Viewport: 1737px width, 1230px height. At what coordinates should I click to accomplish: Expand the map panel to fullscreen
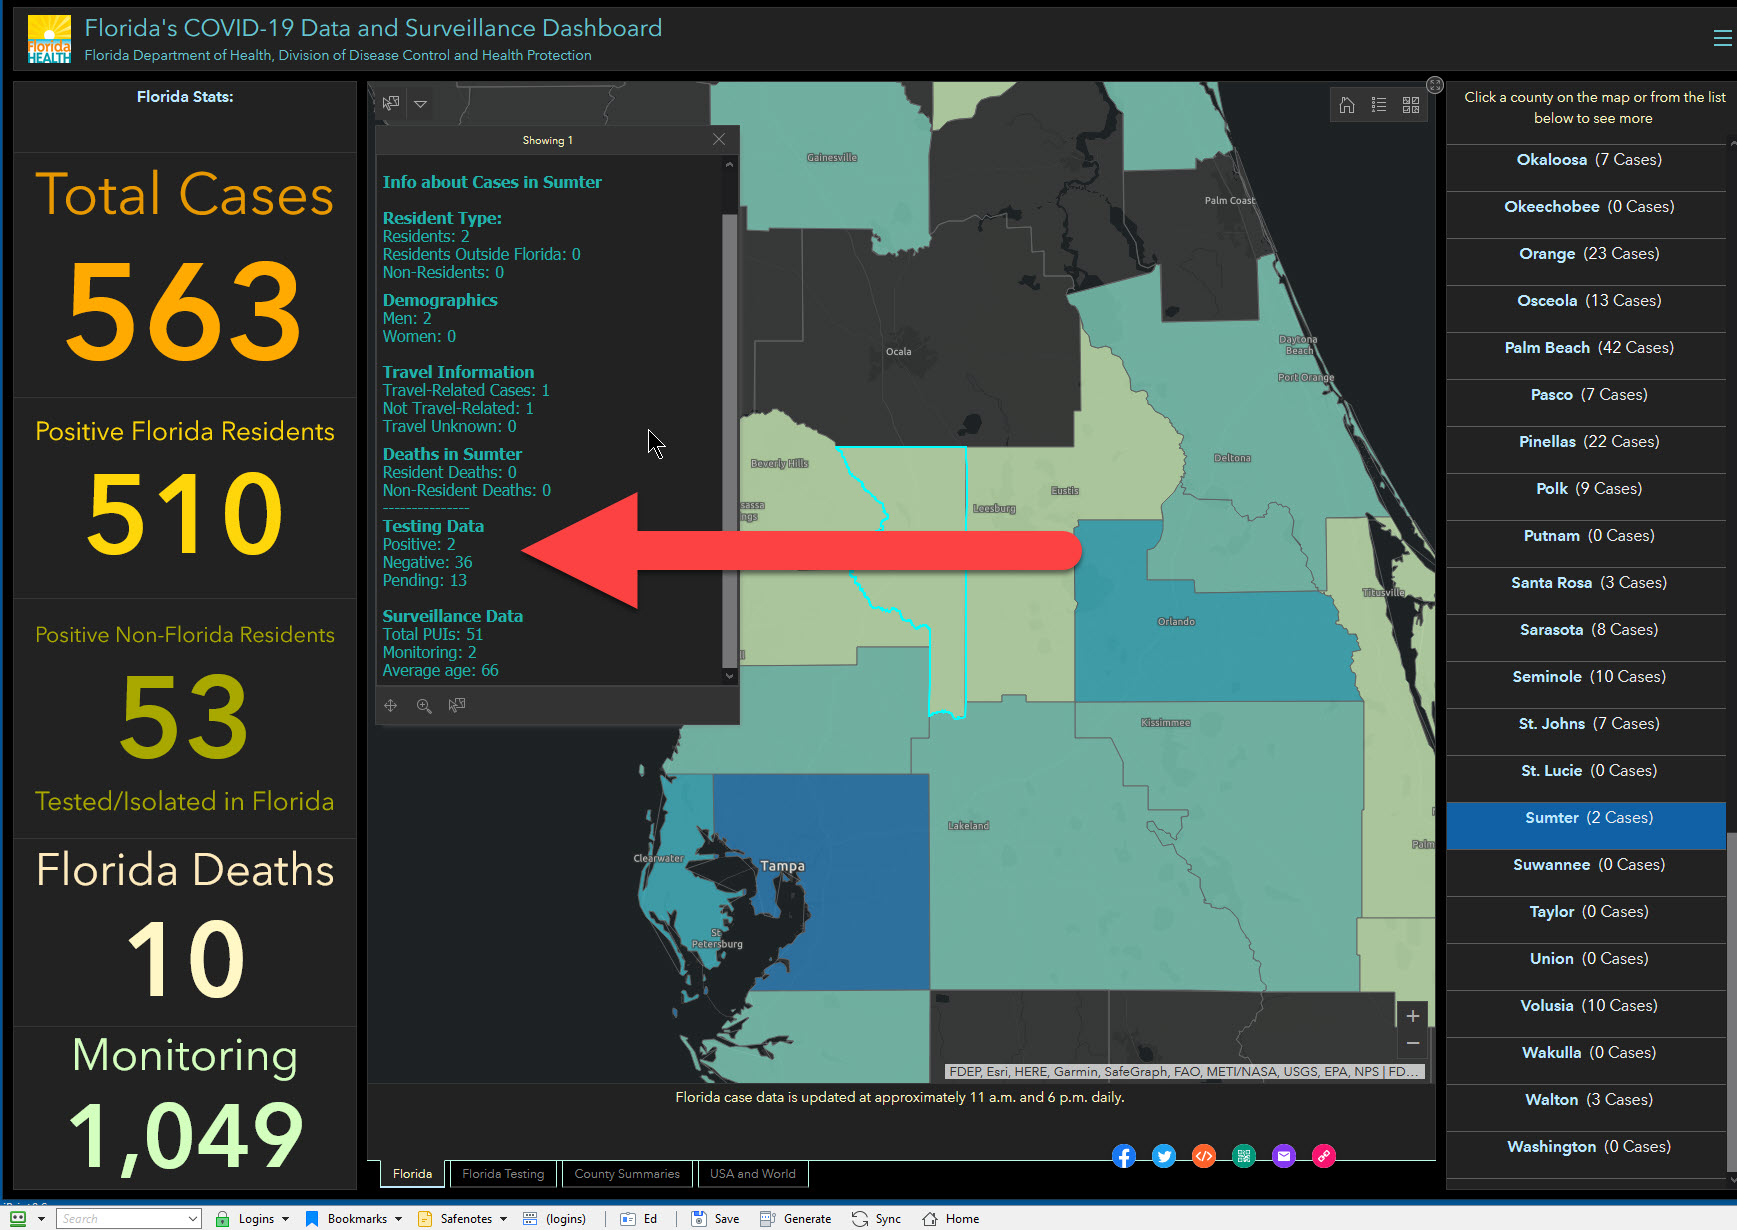point(1435,85)
